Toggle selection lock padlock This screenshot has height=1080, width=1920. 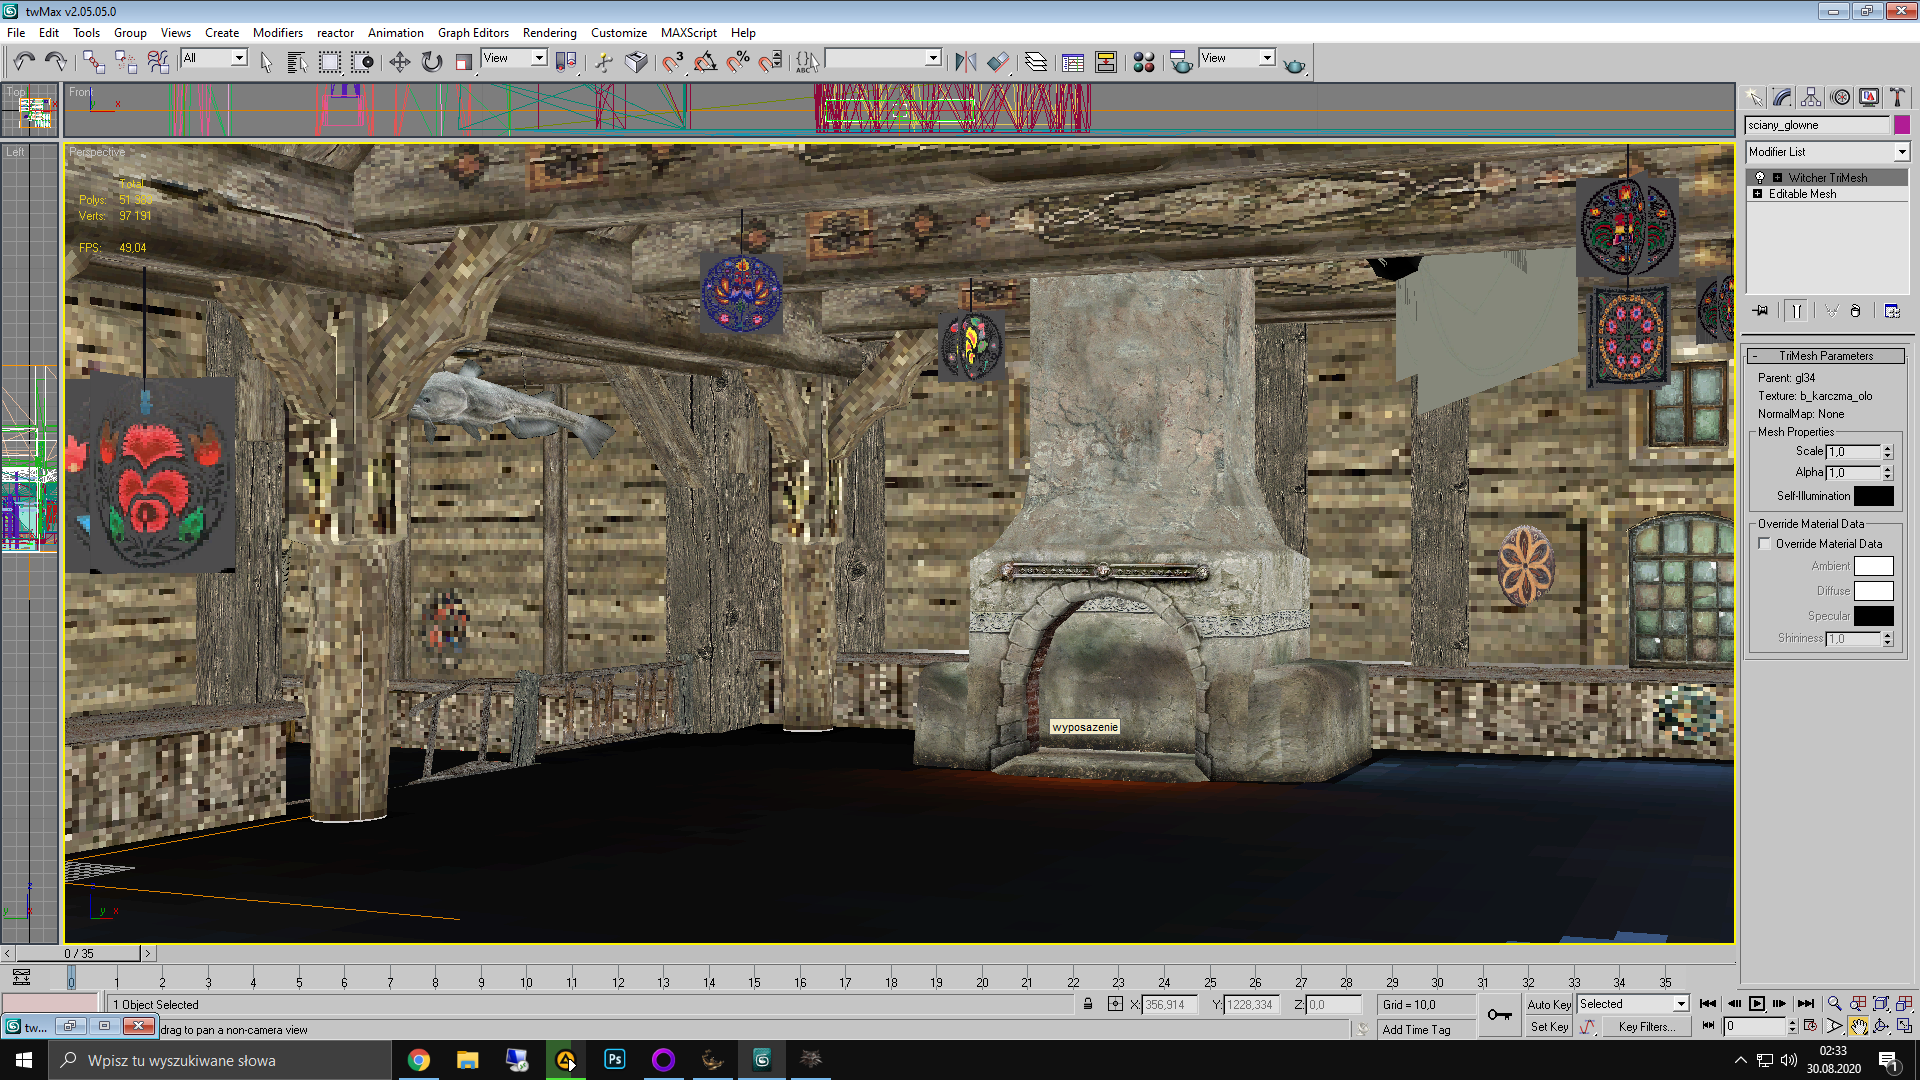1088,1004
